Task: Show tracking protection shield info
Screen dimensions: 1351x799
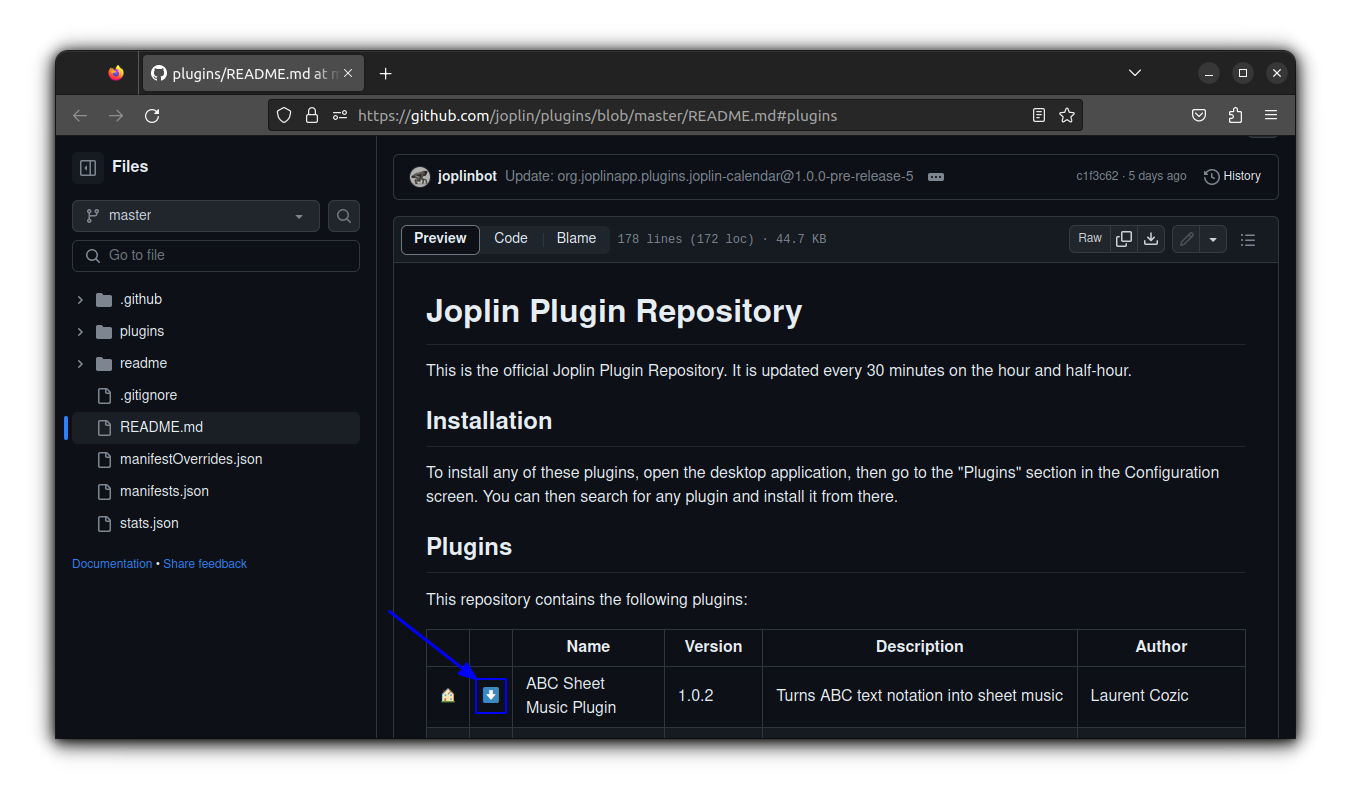Action: tap(284, 115)
